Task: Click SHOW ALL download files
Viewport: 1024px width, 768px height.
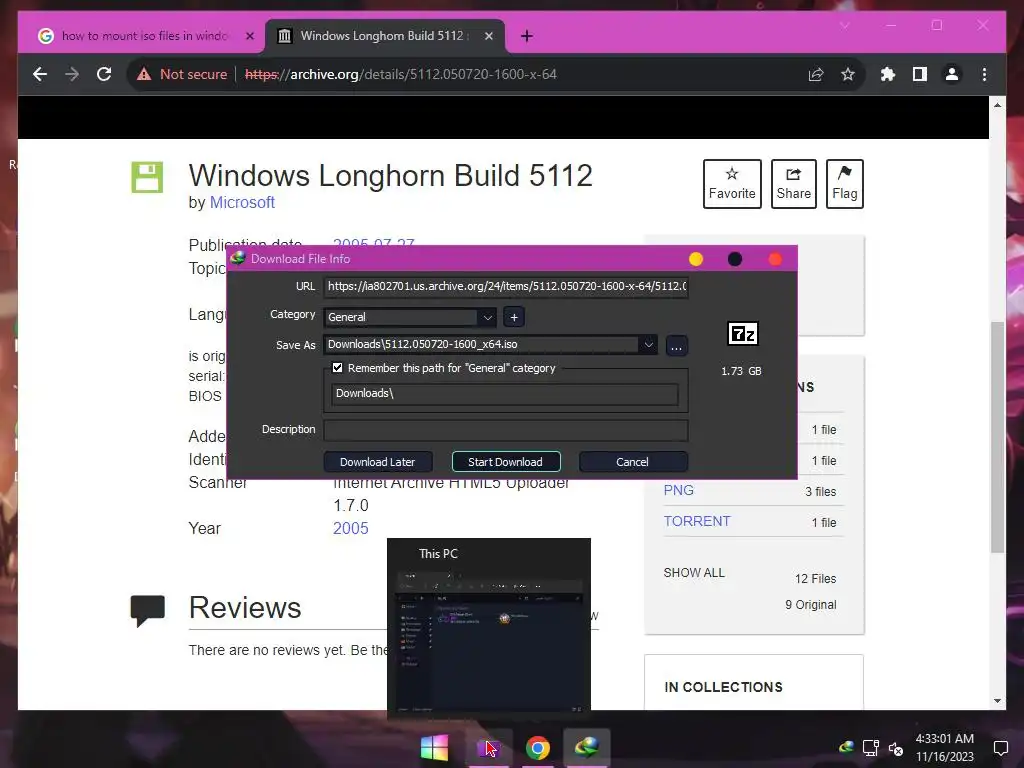Action: (694, 573)
